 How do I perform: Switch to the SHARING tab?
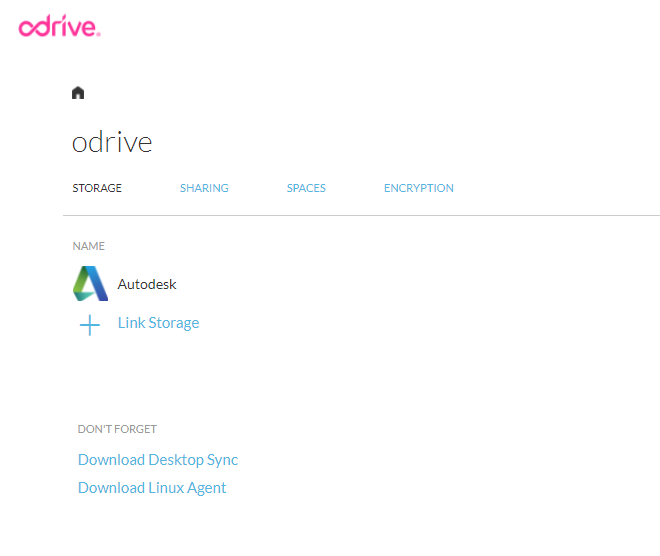204,188
